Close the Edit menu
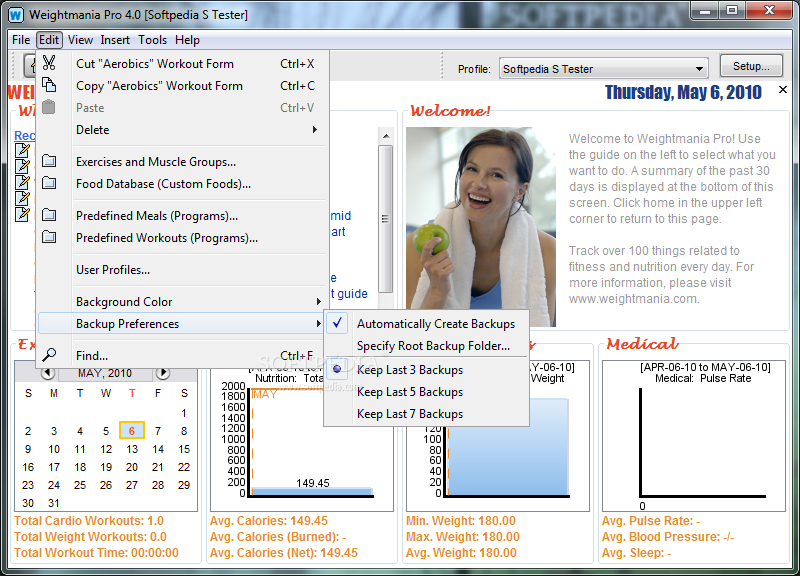 coord(49,40)
